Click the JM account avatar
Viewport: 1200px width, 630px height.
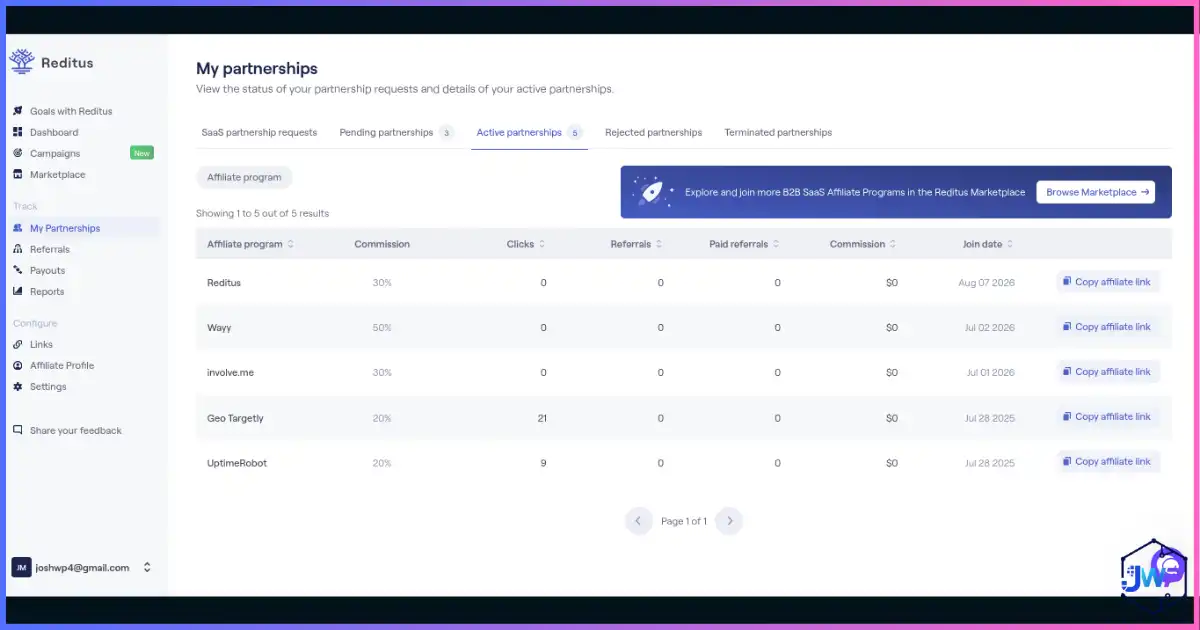tap(21, 567)
